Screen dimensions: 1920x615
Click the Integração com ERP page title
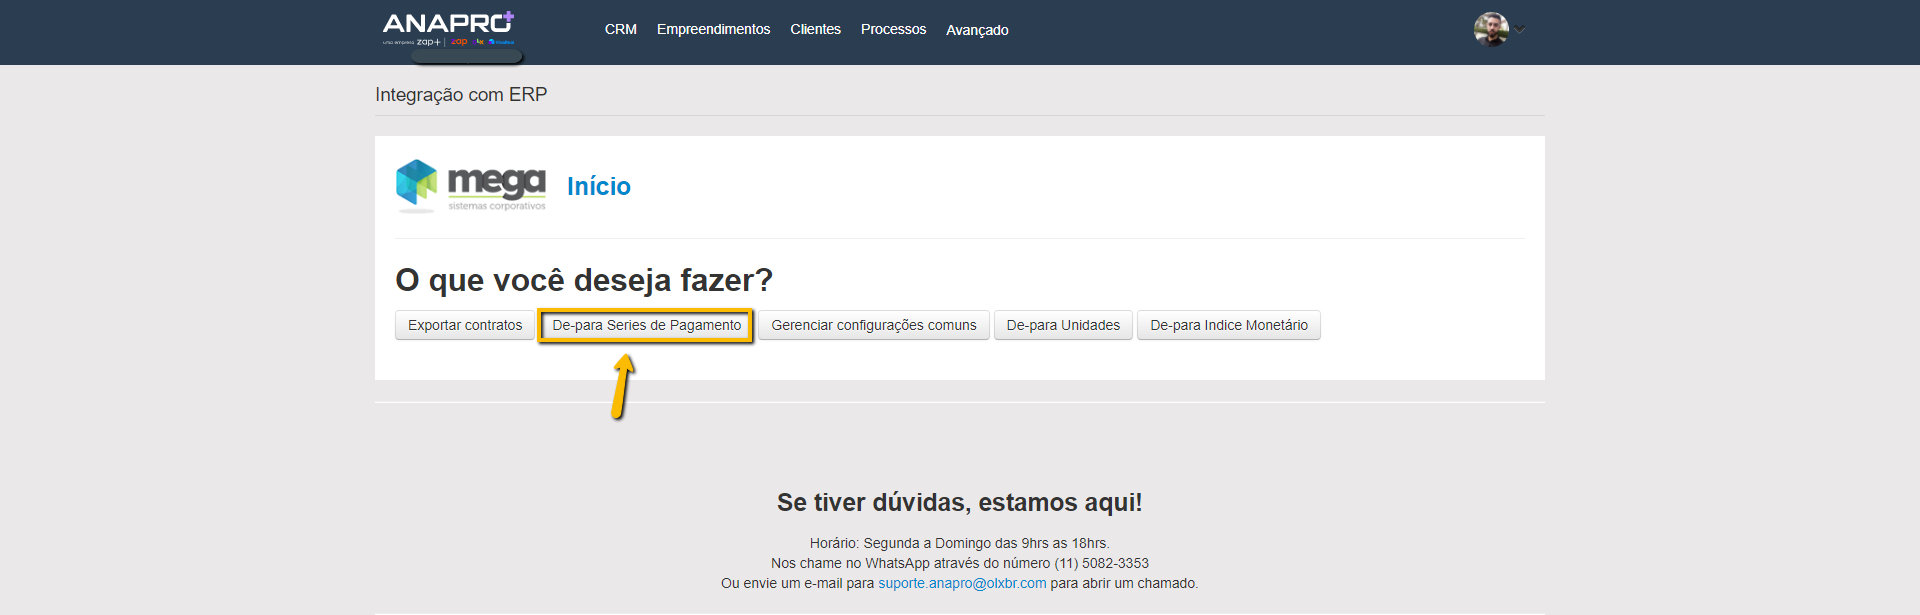coord(461,95)
